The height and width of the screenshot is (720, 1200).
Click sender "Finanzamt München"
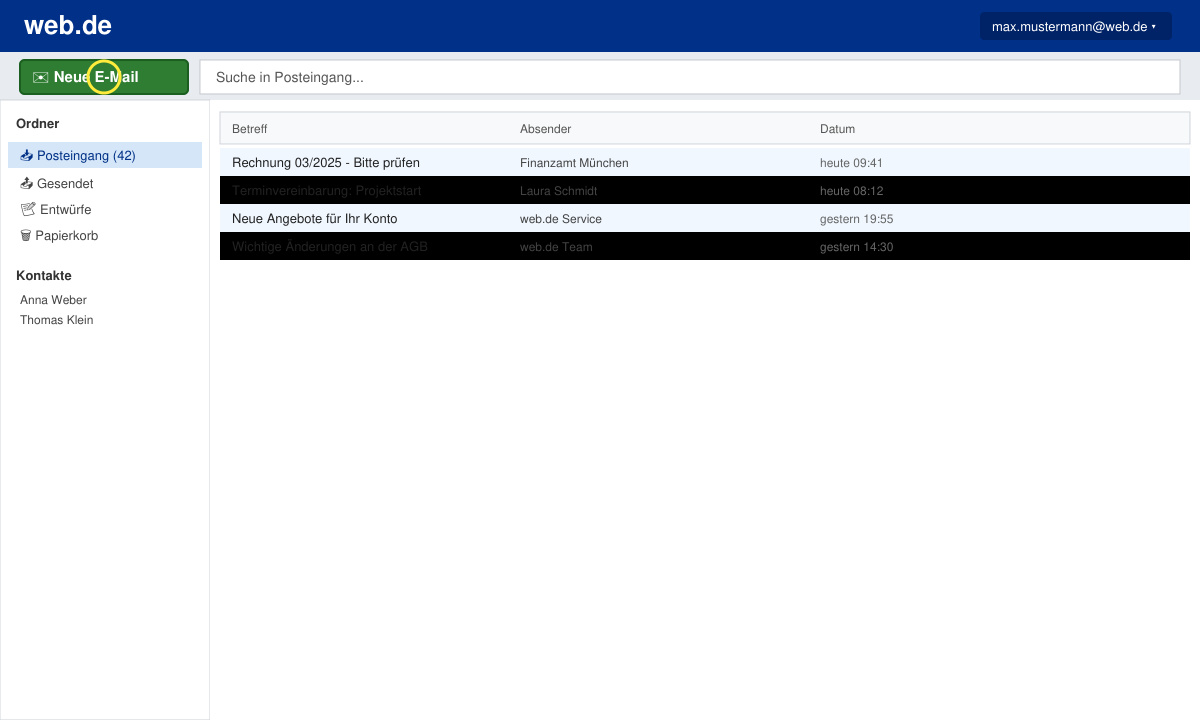[x=574, y=162]
